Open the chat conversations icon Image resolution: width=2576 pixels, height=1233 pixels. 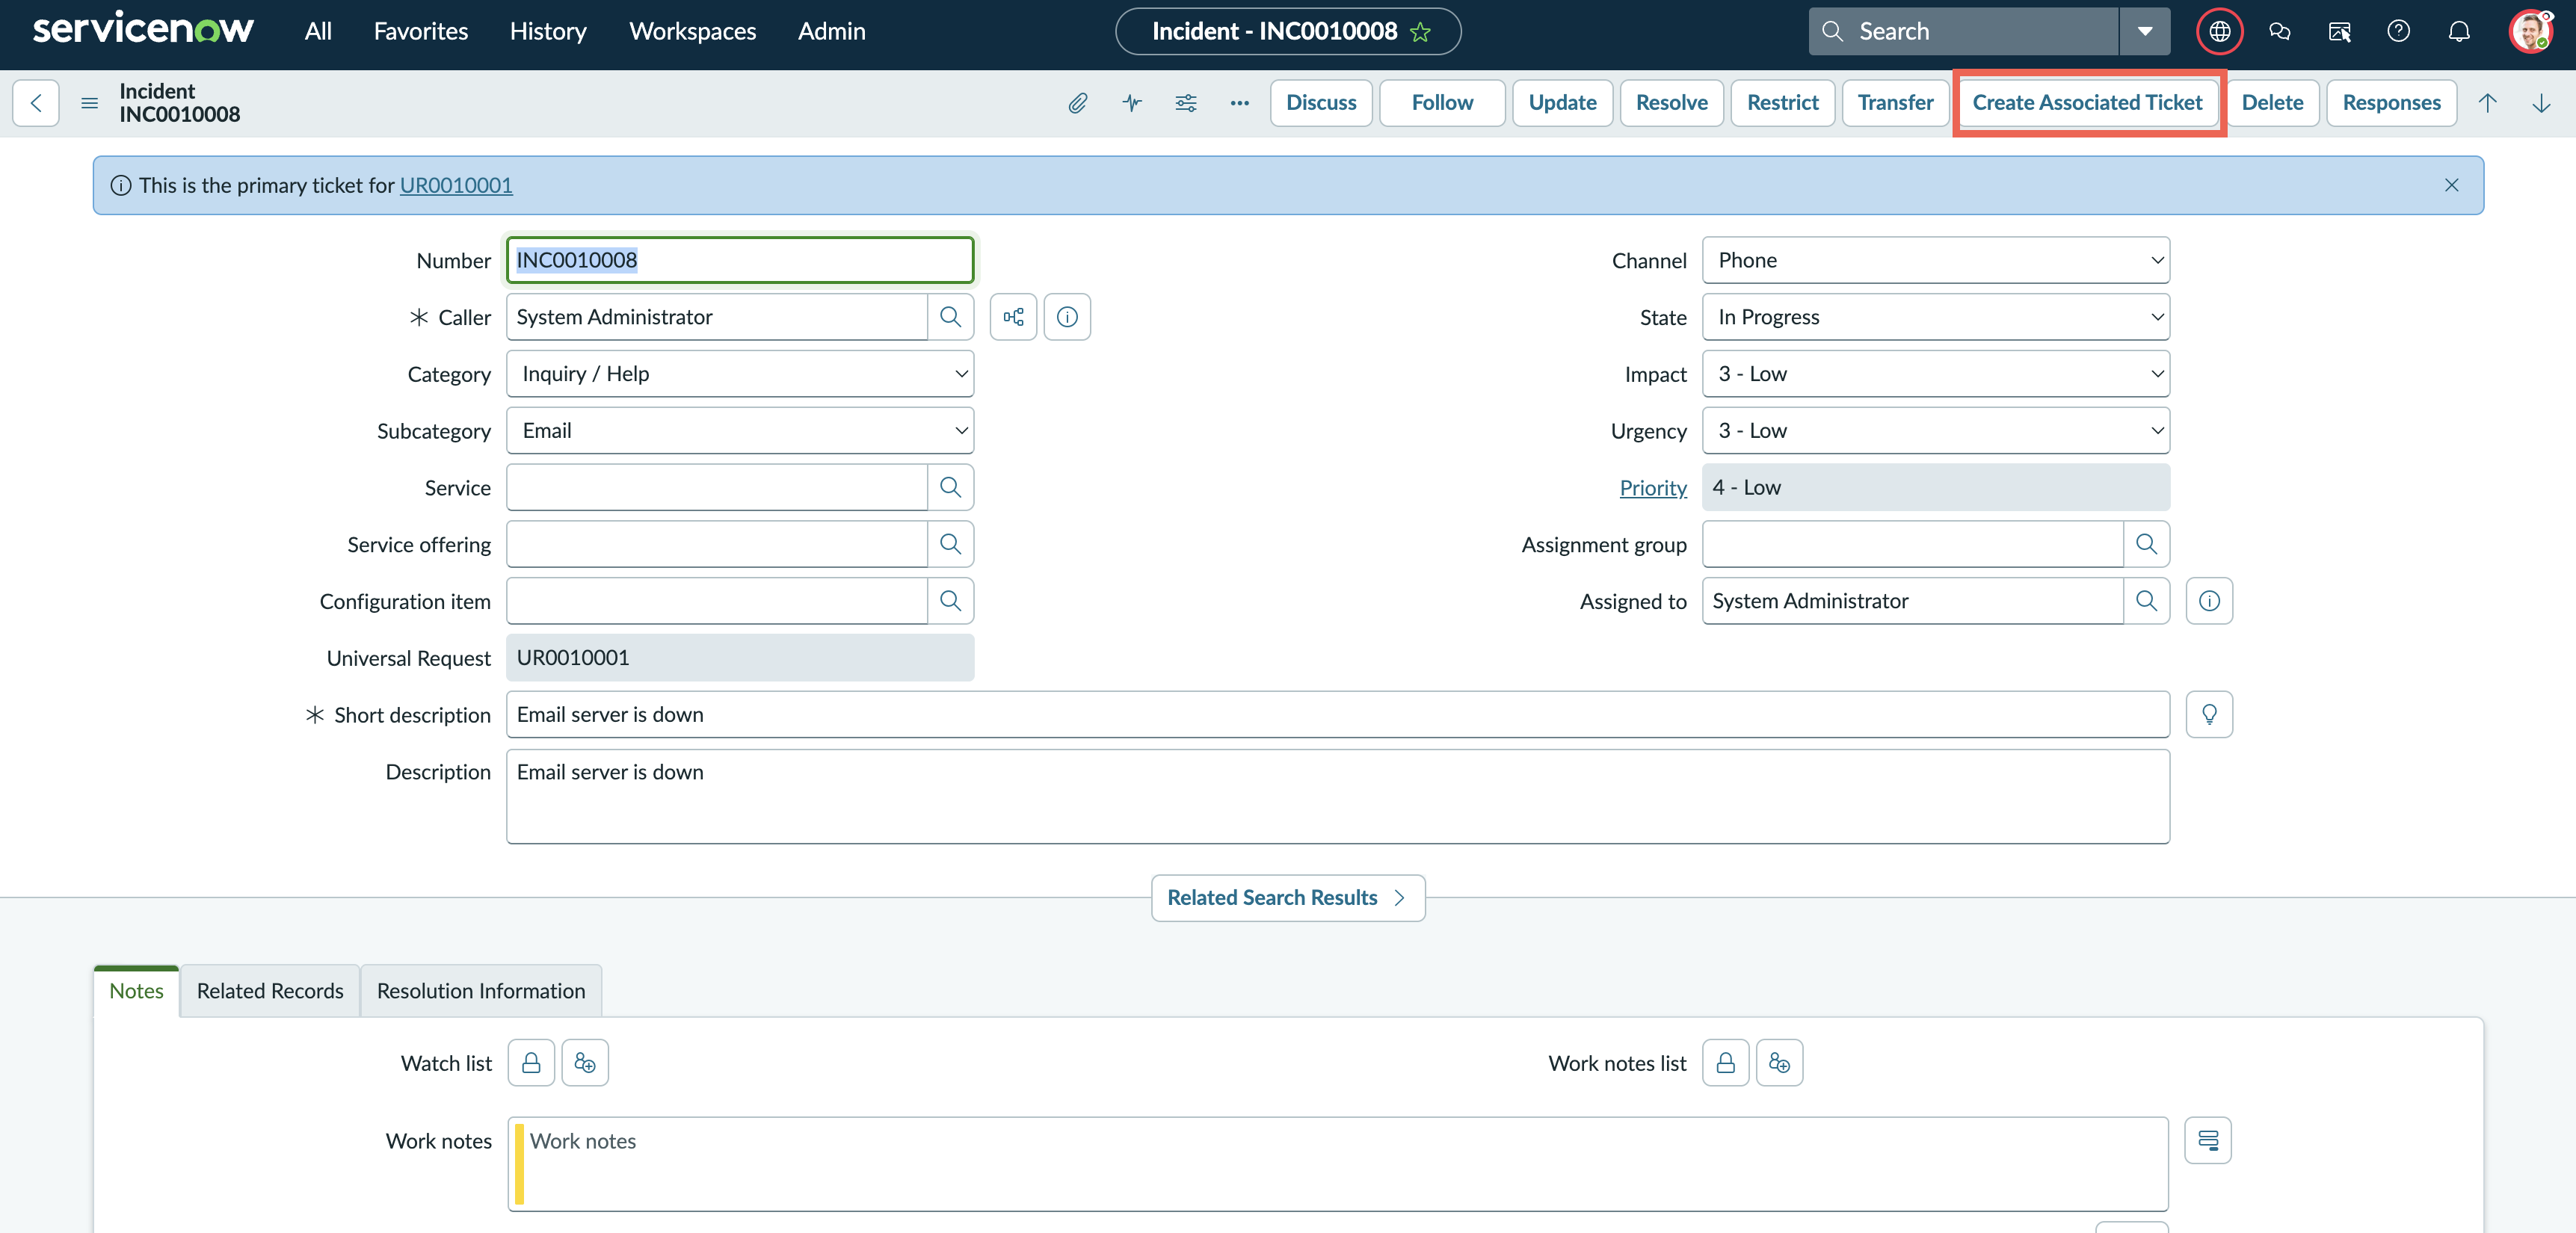pyautogui.click(x=2280, y=31)
